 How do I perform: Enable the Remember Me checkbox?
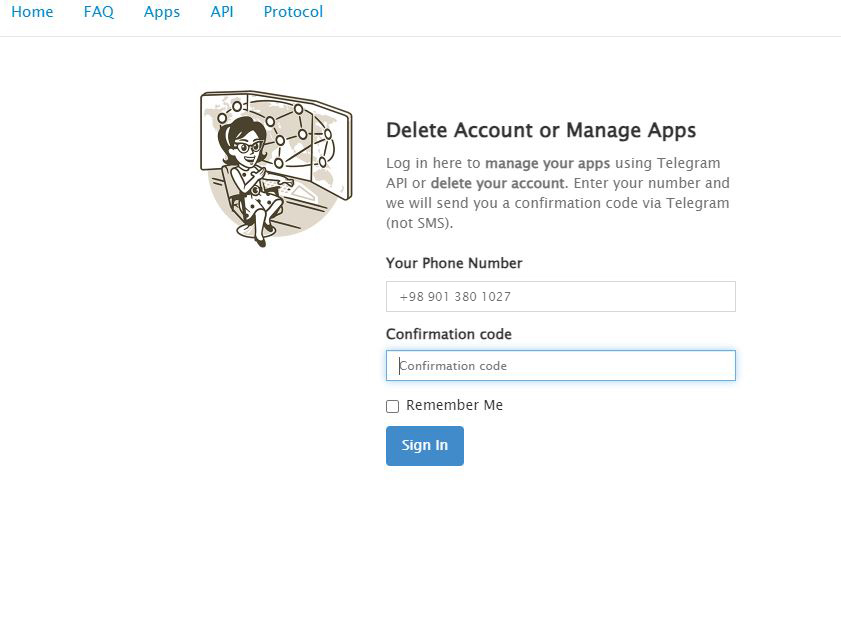point(393,406)
